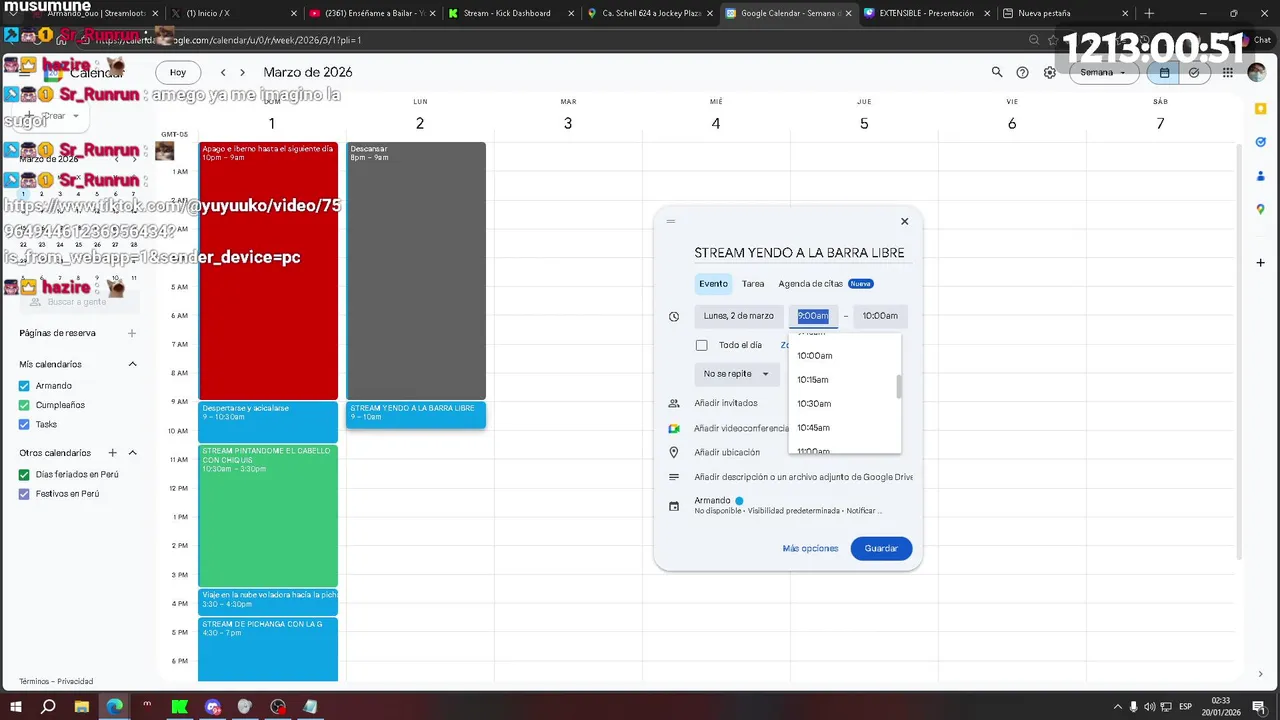Open the Semana view dropdown

point(1103,72)
